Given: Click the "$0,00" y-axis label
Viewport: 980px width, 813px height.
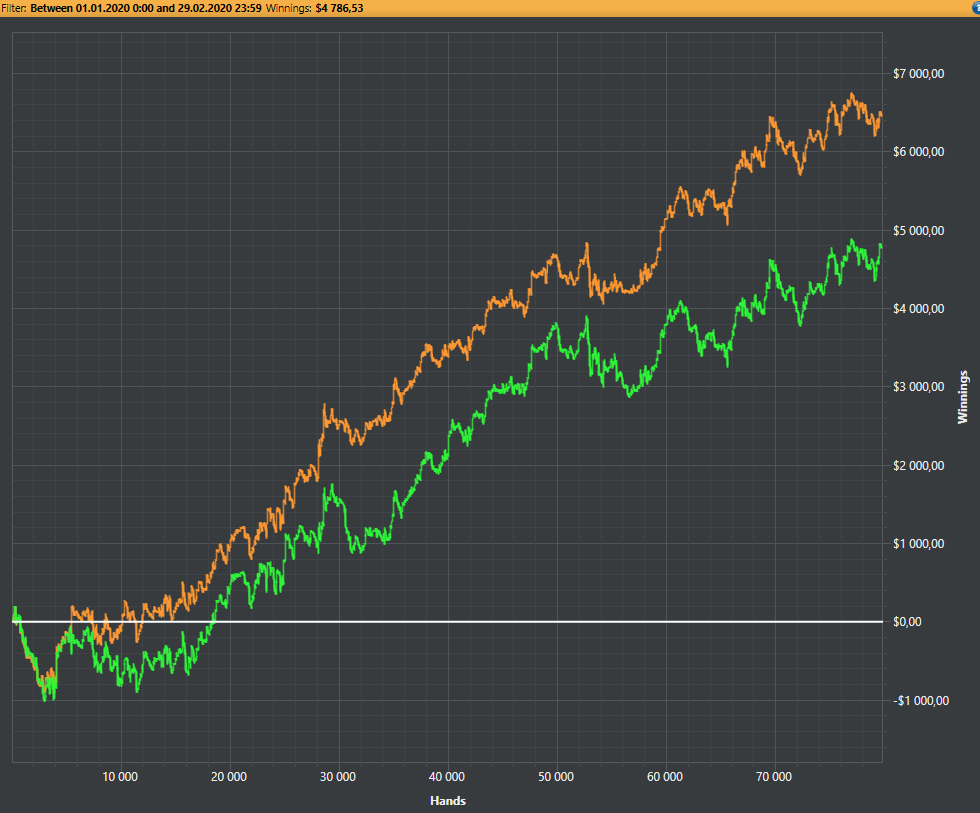Looking at the screenshot, I should (907, 622).
